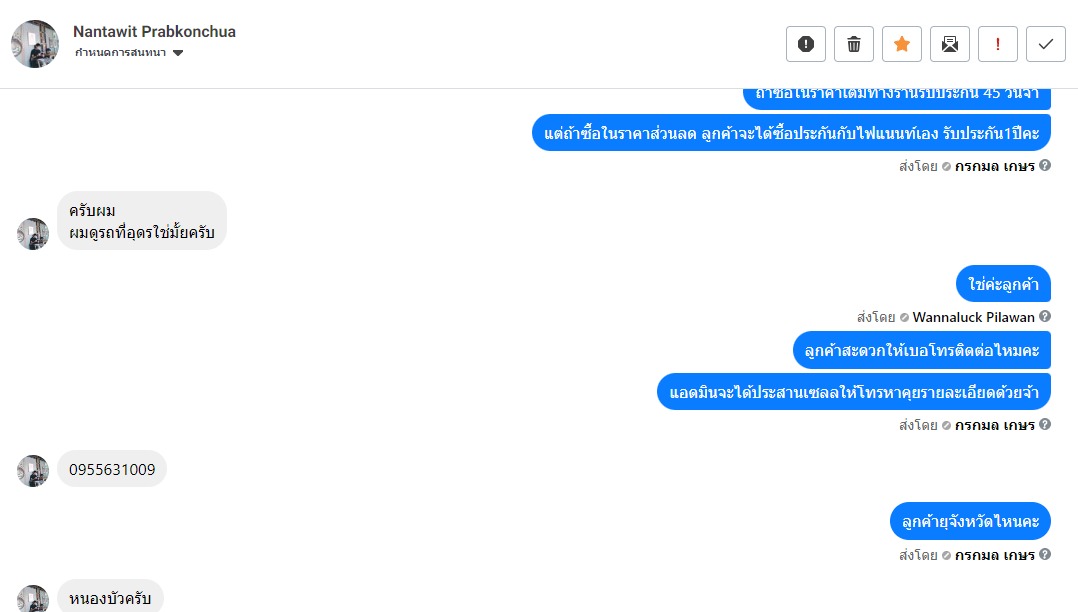Click customer avatar beside หนองบัวครับ message

(33, 598)
